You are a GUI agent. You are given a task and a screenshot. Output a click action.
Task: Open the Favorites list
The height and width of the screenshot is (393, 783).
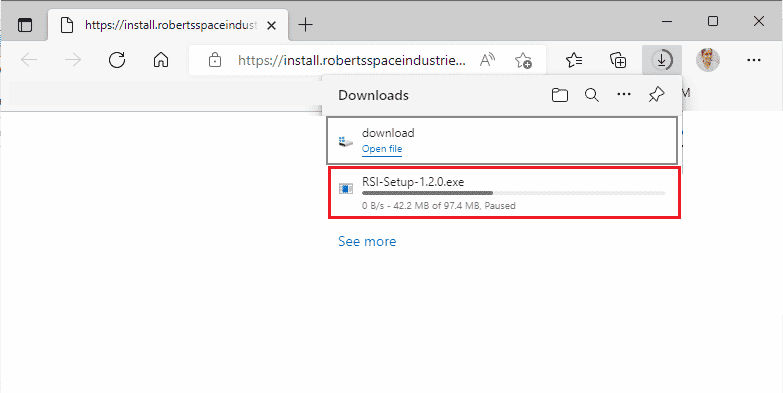574,60
